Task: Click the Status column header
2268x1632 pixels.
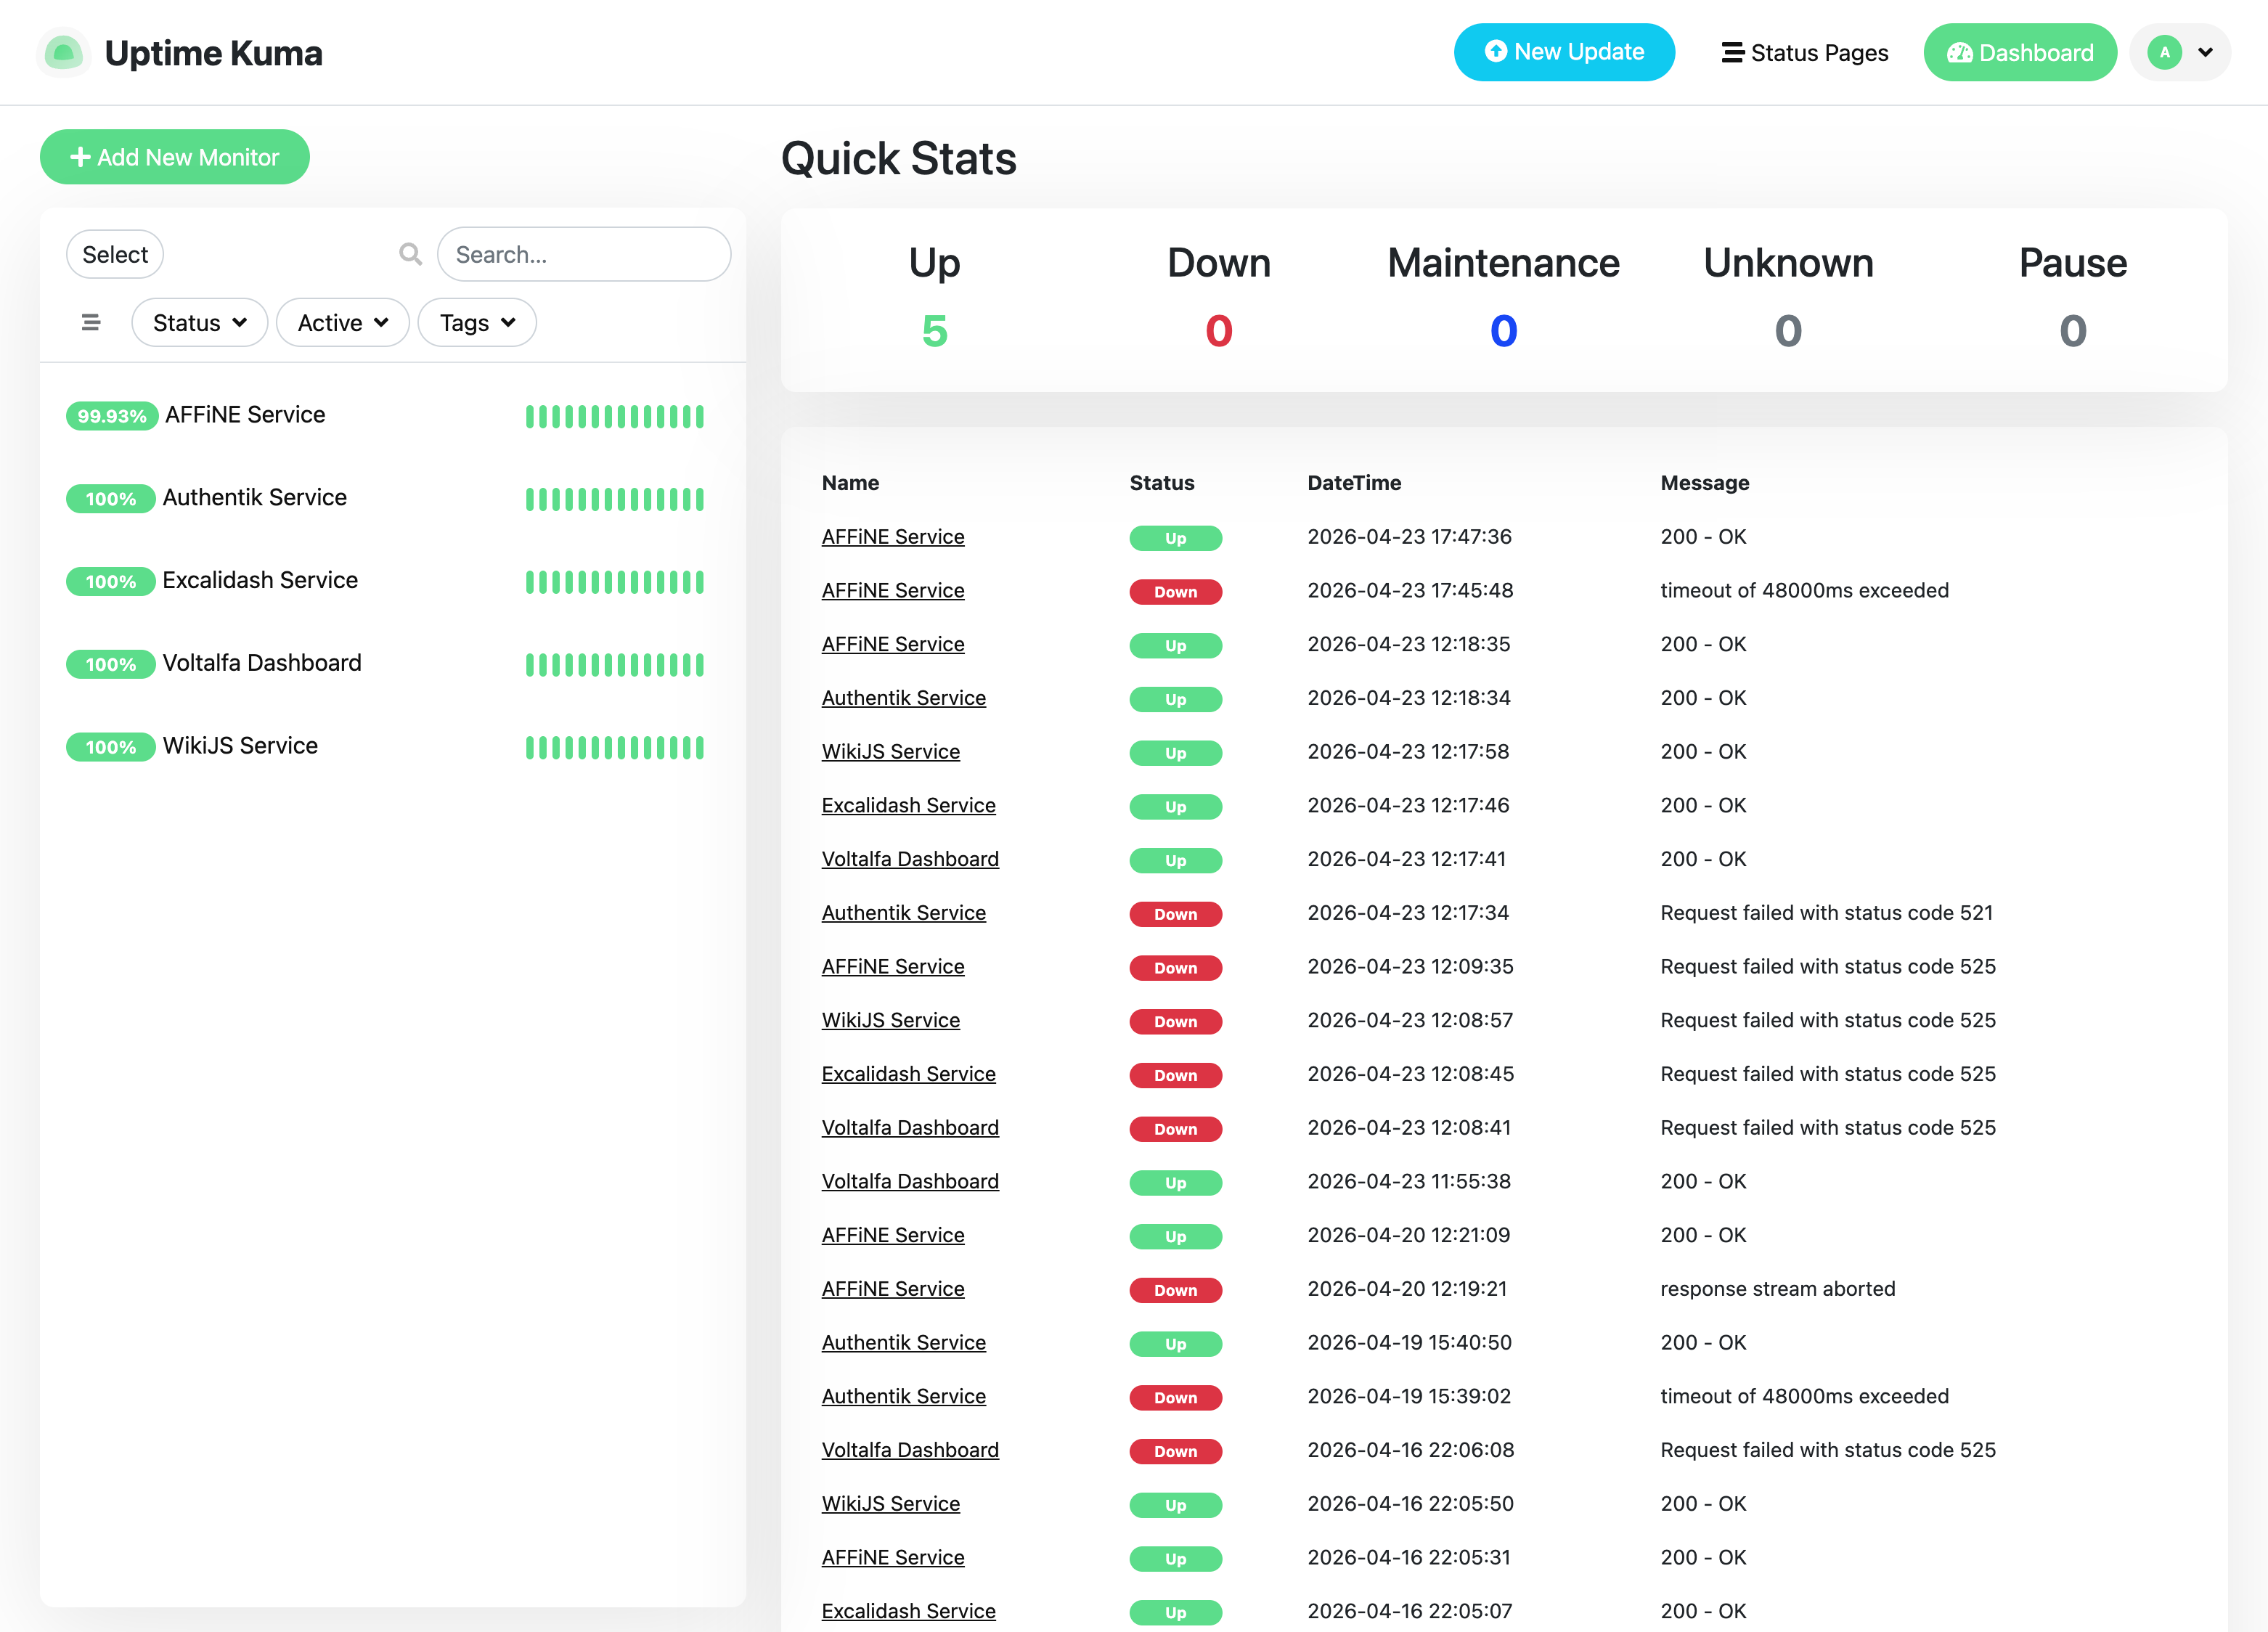Action: coord(1162,483)
